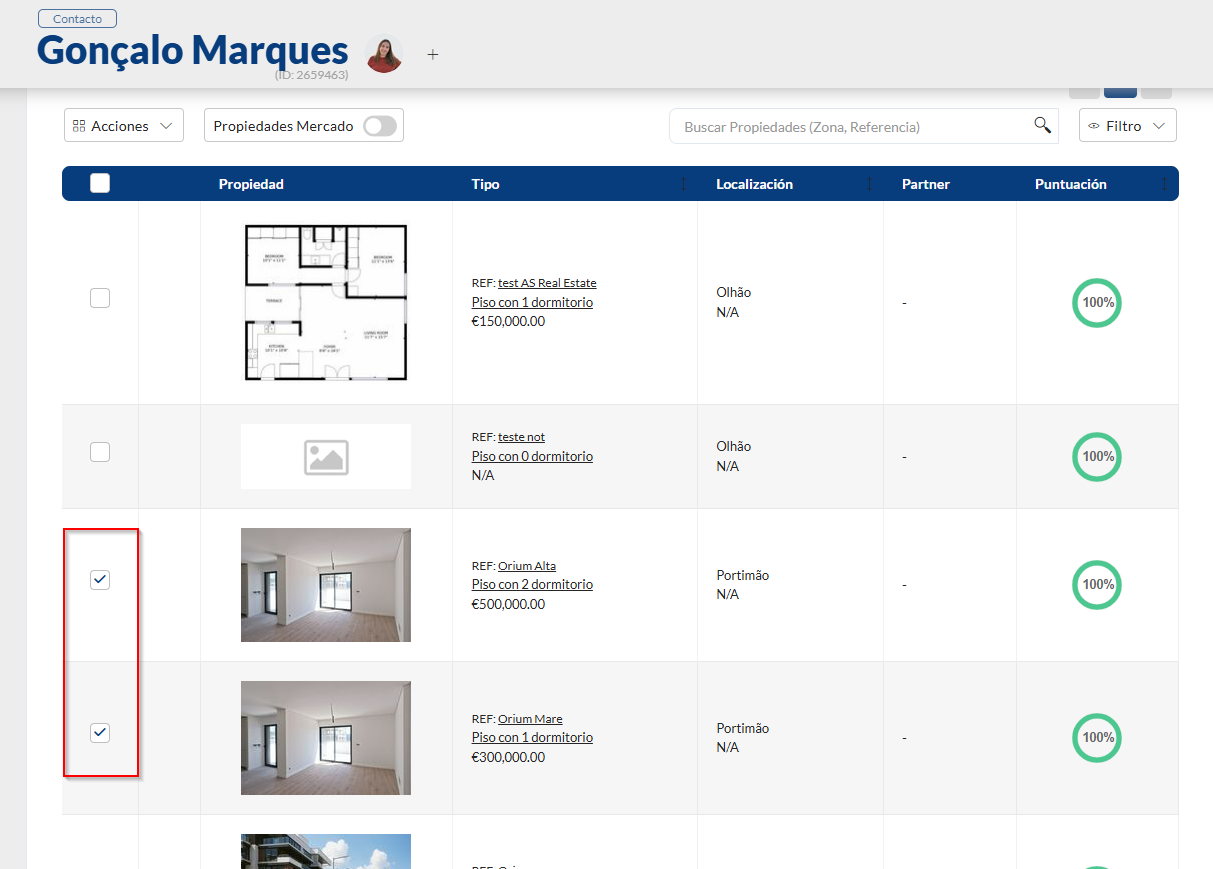
Task: Open the floor plan thumbnail
Action: (x=326, y=302)
